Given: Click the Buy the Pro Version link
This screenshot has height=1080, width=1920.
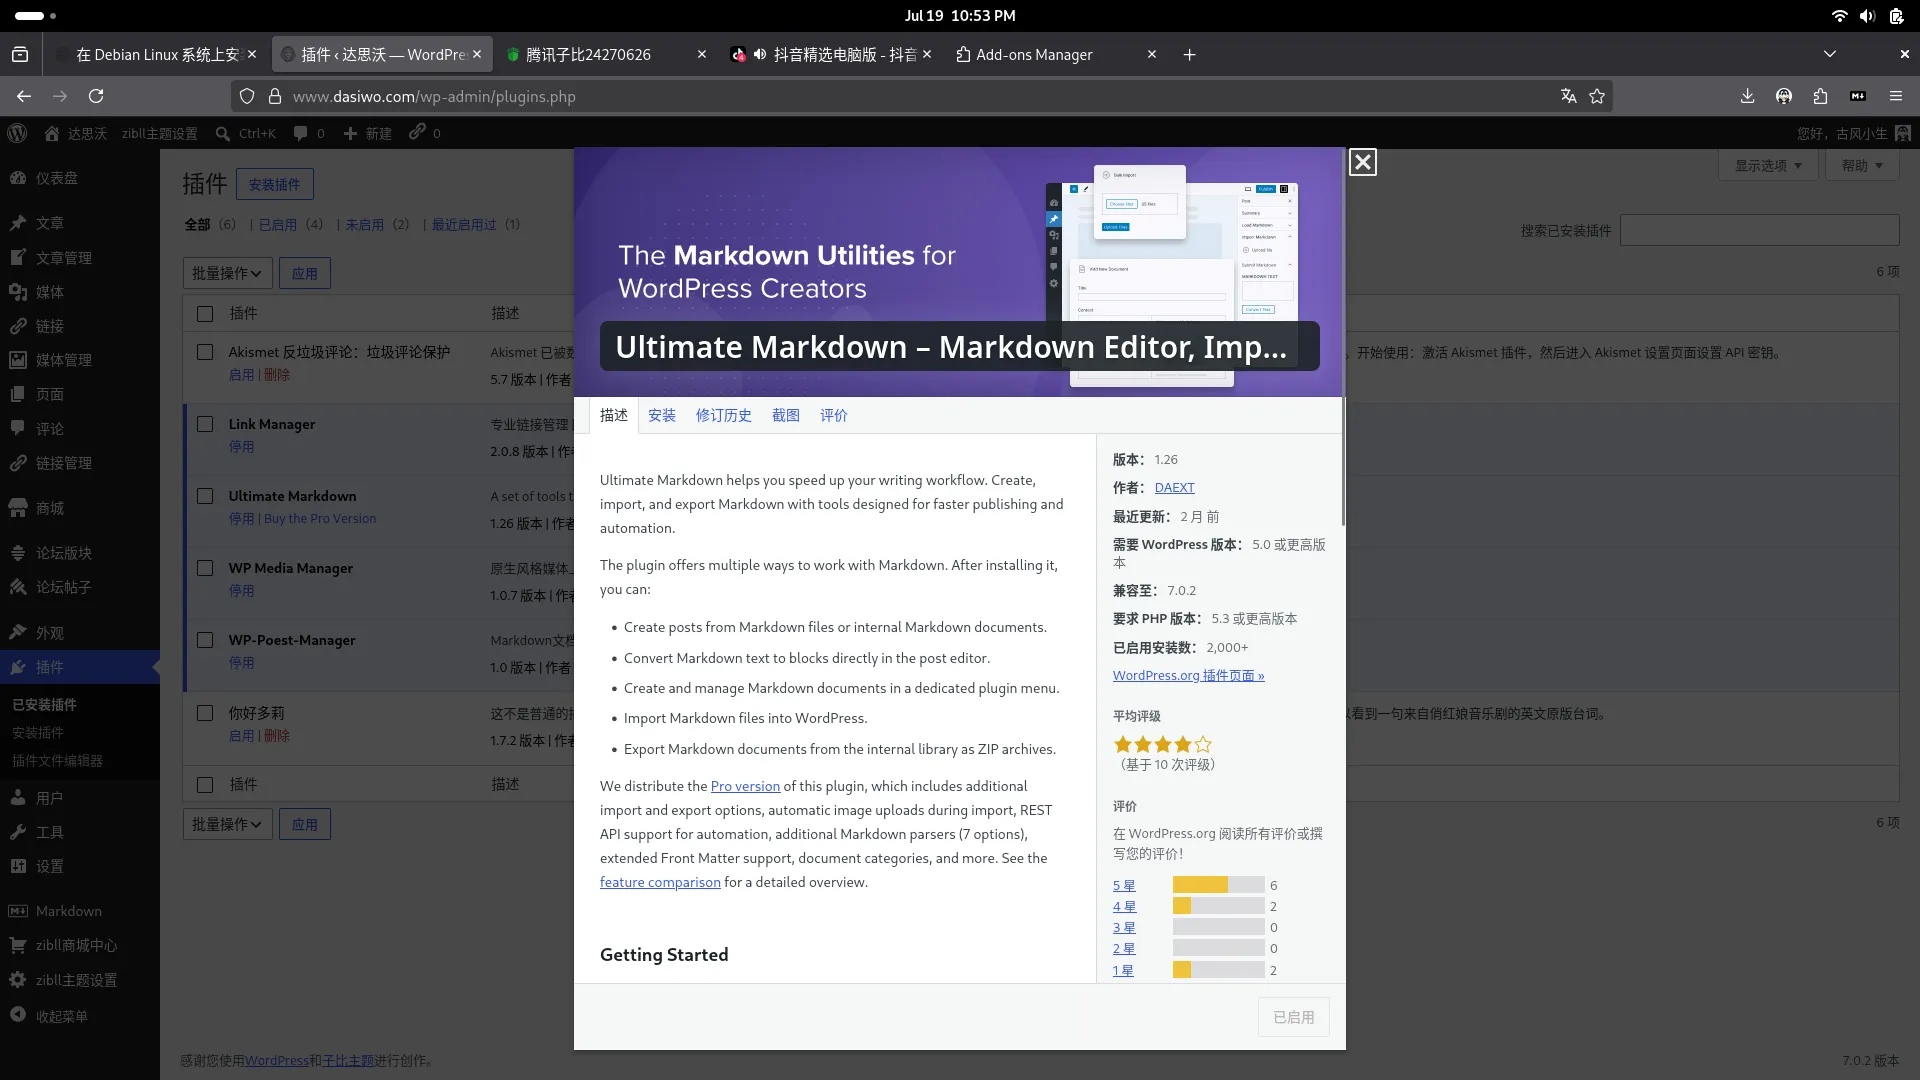Looking at the screenshot, I should click(320, 519).
